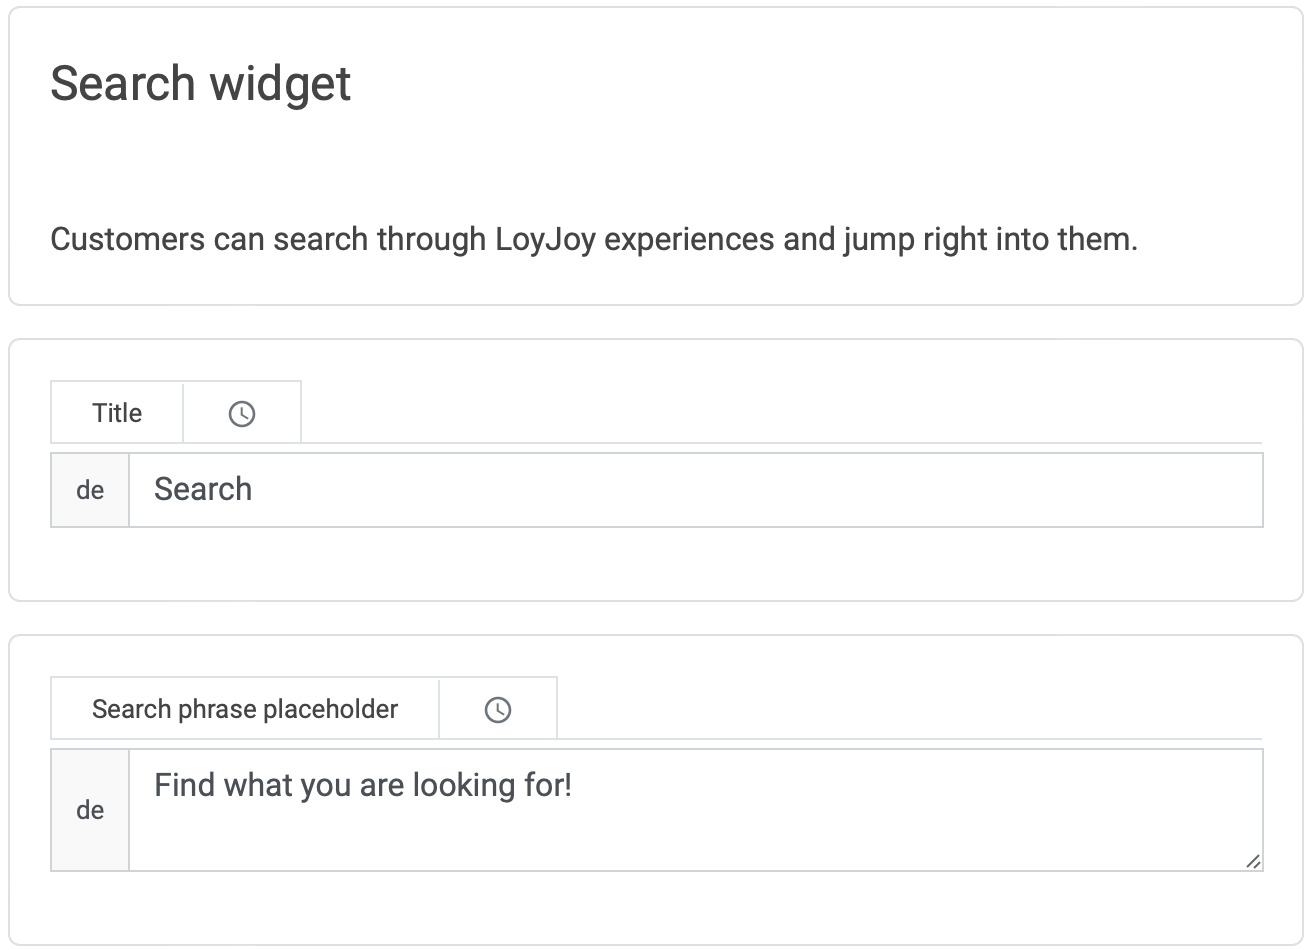Collapse the Search widget description card
1314x950 pixels.
tap(200, 83)
